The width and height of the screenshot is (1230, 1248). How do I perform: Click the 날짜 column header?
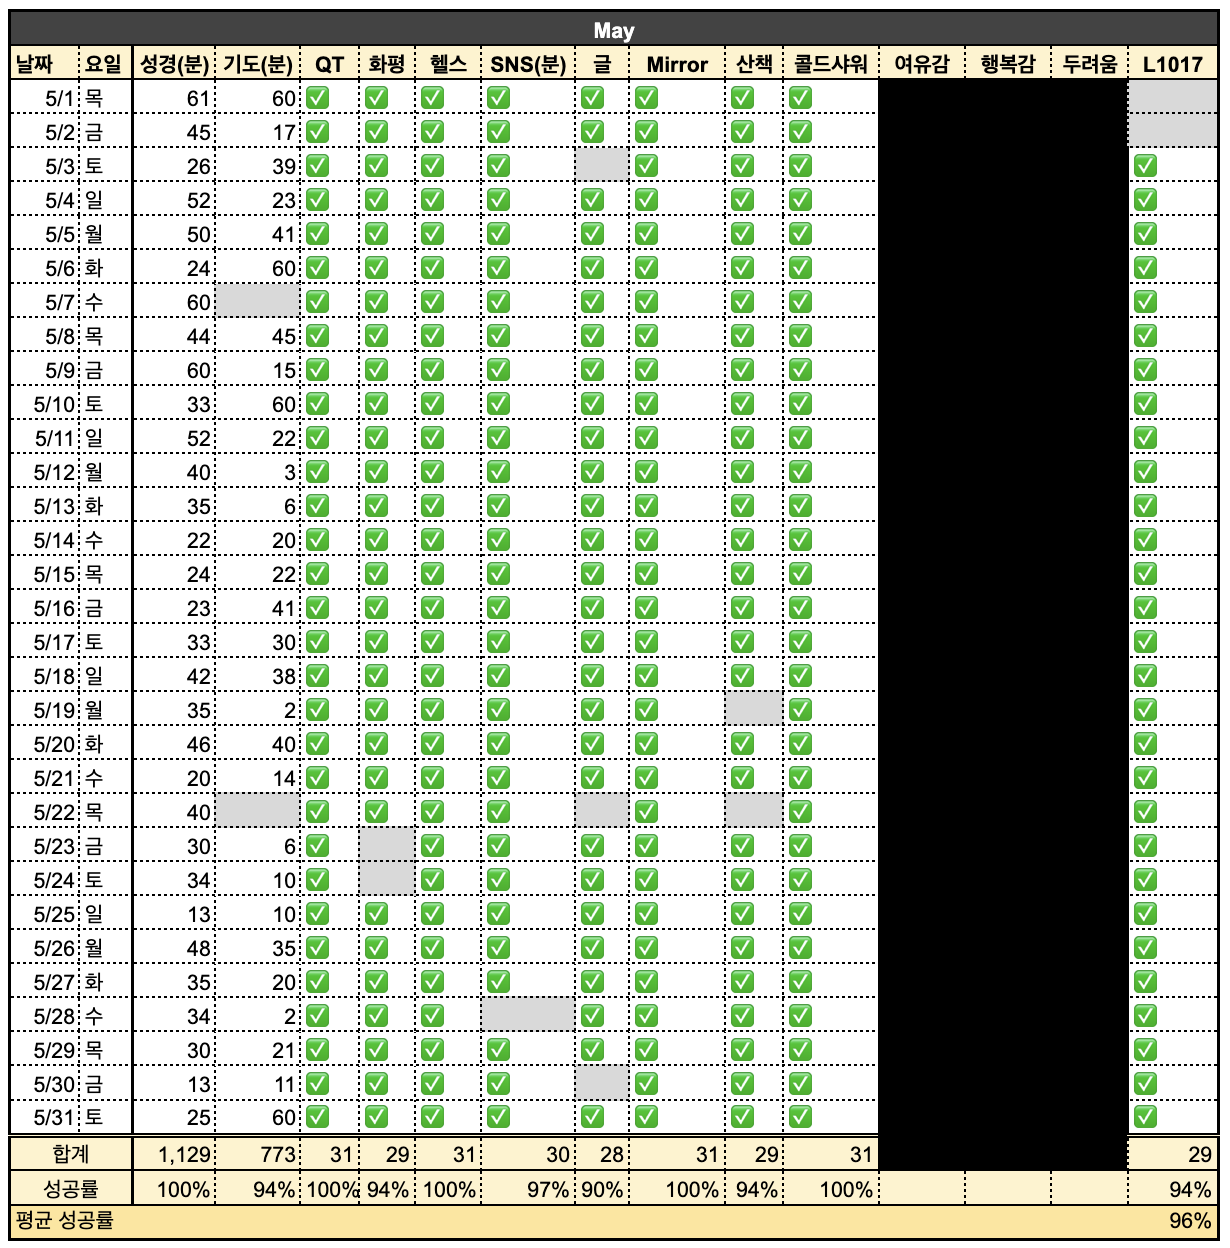click(x=43, y=64)
